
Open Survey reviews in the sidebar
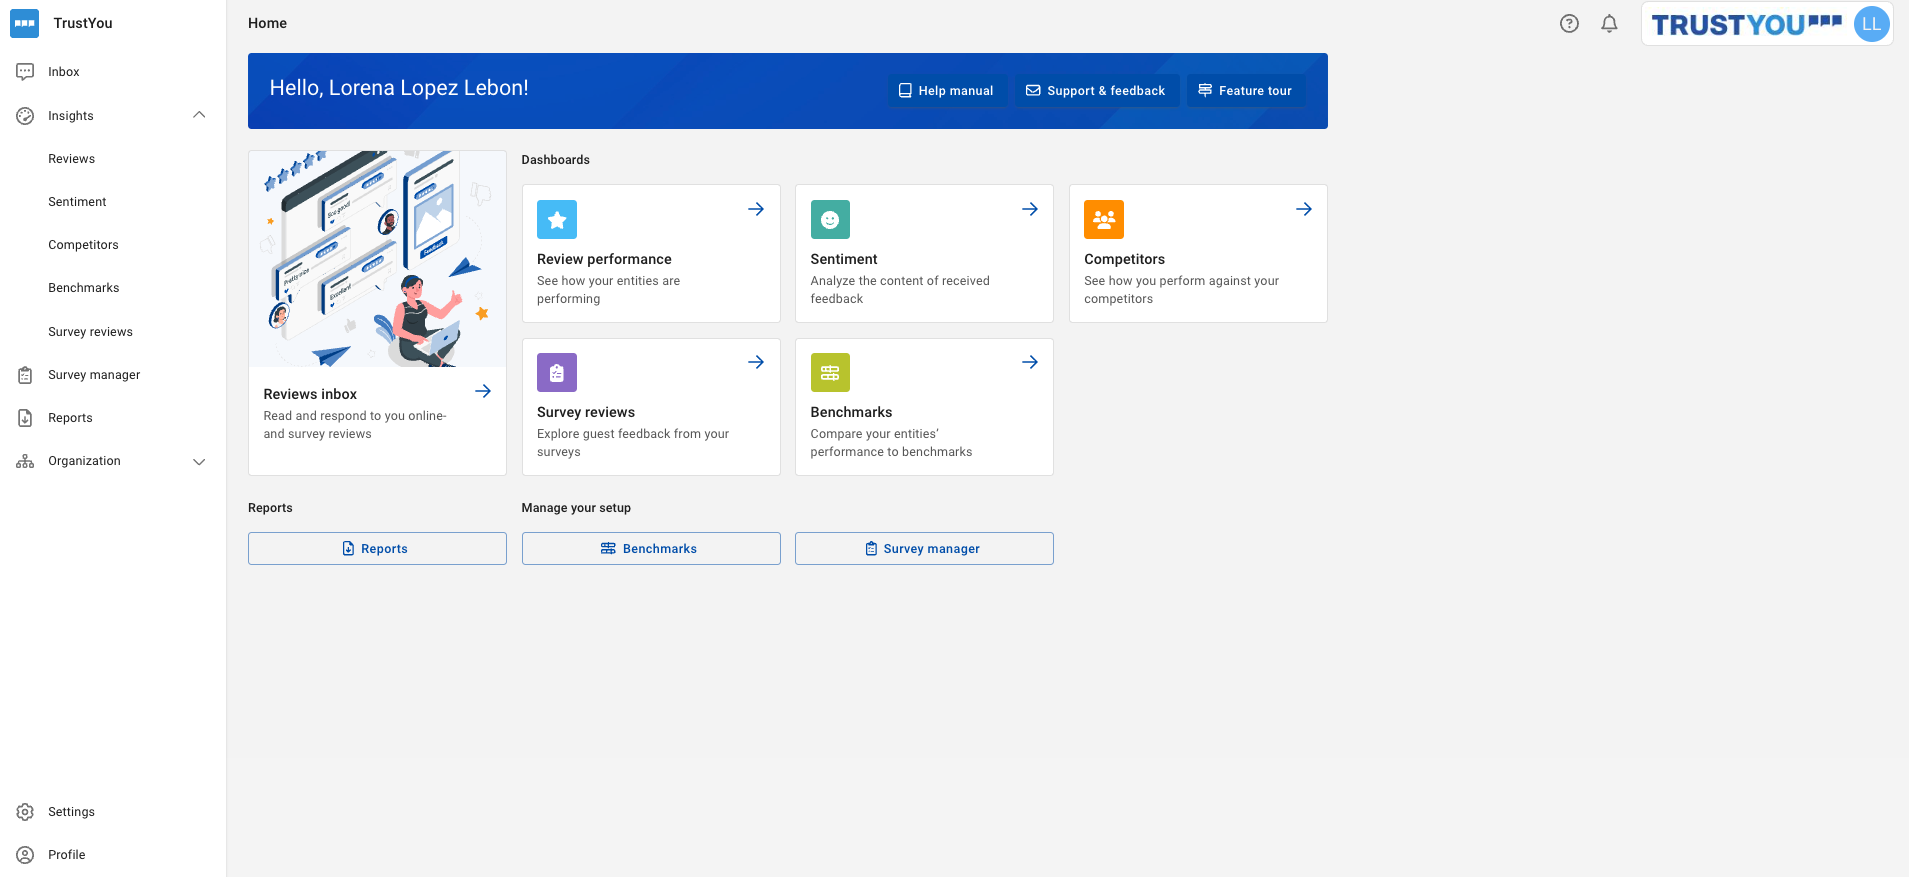click(90, 332)
